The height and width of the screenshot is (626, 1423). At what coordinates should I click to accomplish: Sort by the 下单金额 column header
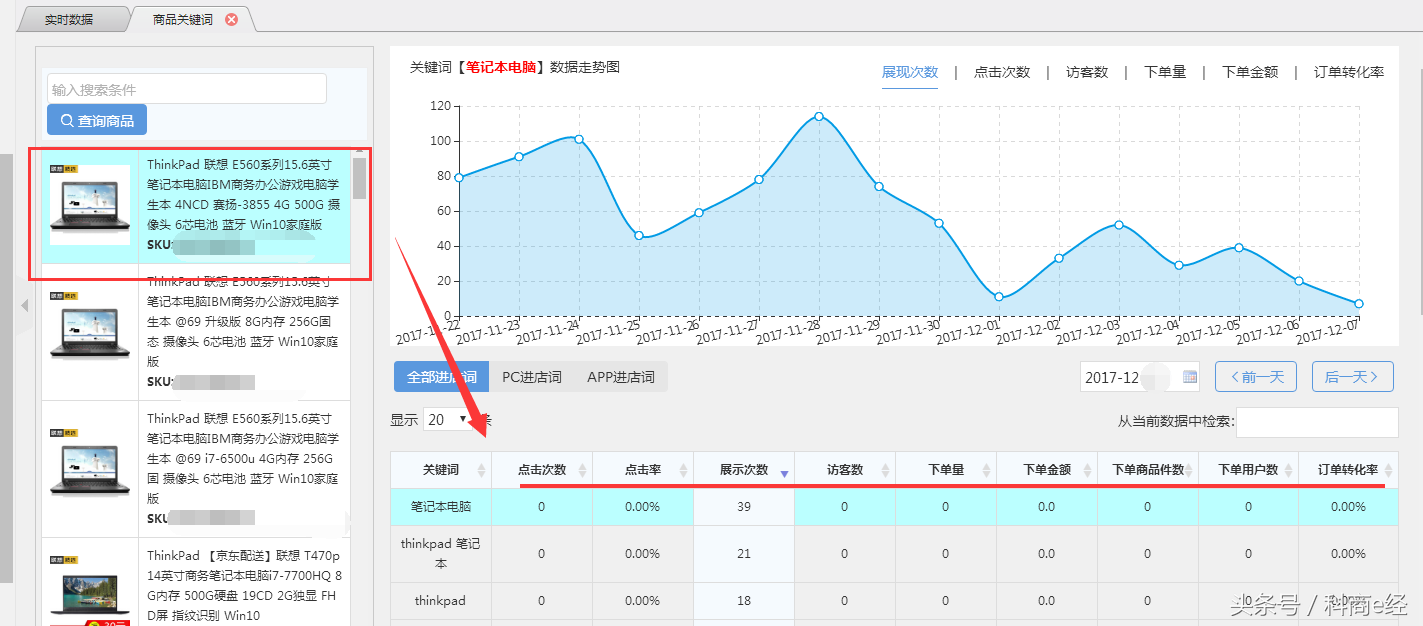tap(1047, 469)
